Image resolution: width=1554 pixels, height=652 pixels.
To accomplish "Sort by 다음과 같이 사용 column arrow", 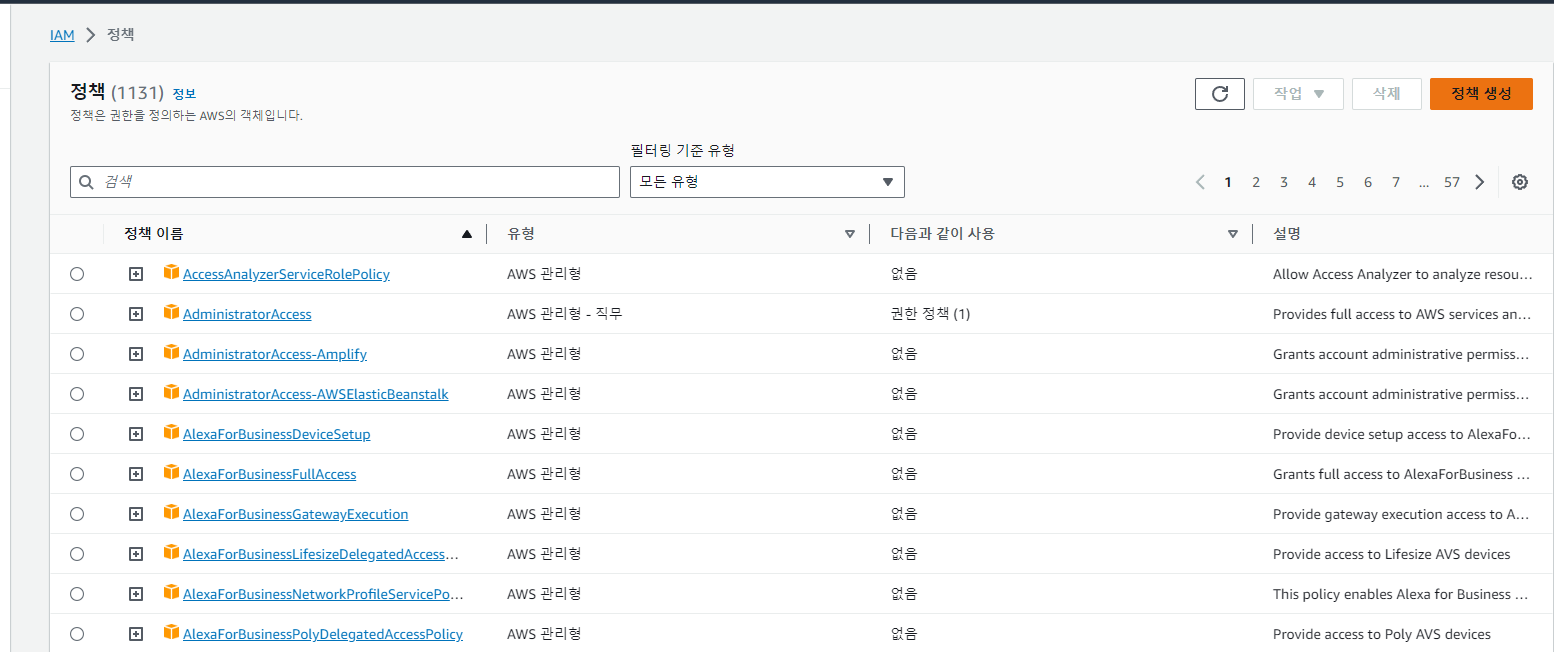I will 1233,234.
